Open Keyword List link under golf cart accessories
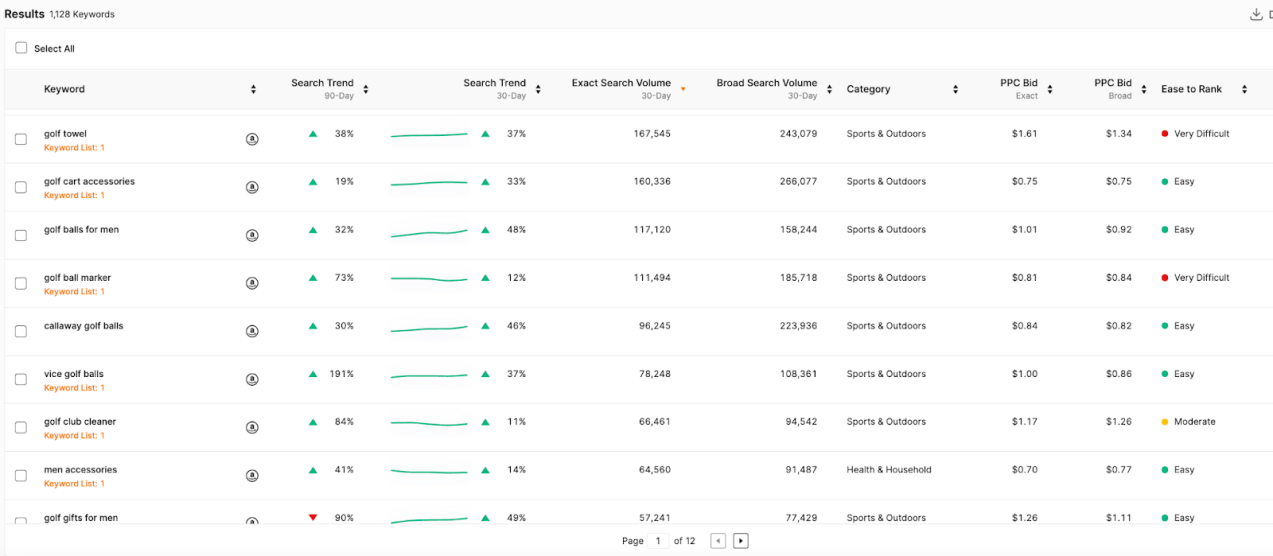 tap(74, 196)
